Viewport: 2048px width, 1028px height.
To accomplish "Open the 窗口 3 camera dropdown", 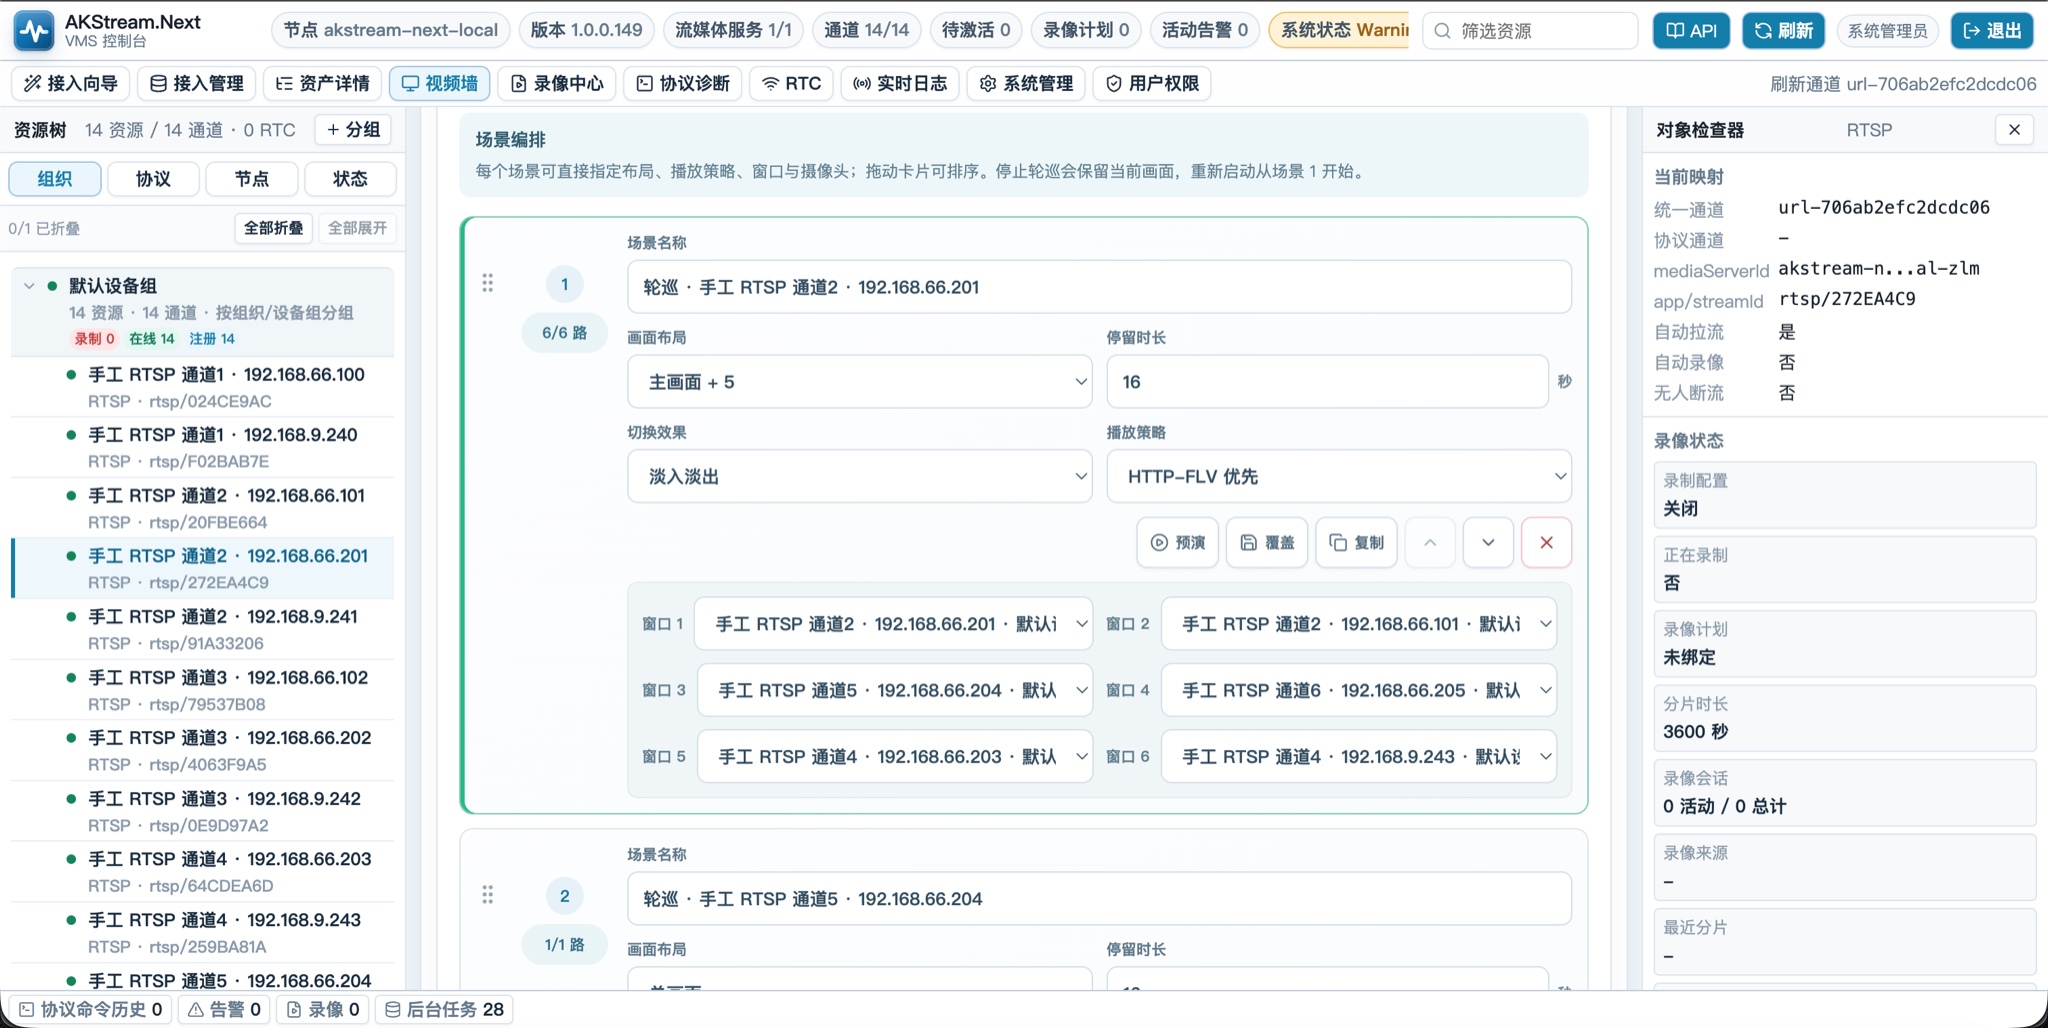I will click(x=894, y=690).
